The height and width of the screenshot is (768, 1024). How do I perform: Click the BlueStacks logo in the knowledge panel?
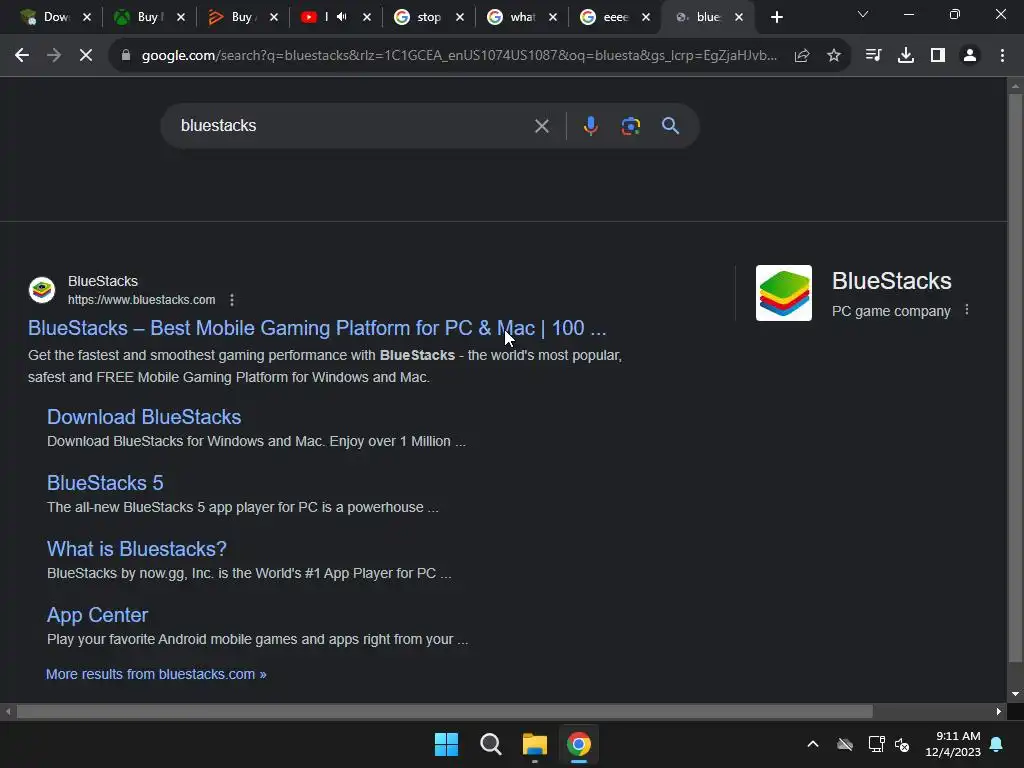click(784, 293)
